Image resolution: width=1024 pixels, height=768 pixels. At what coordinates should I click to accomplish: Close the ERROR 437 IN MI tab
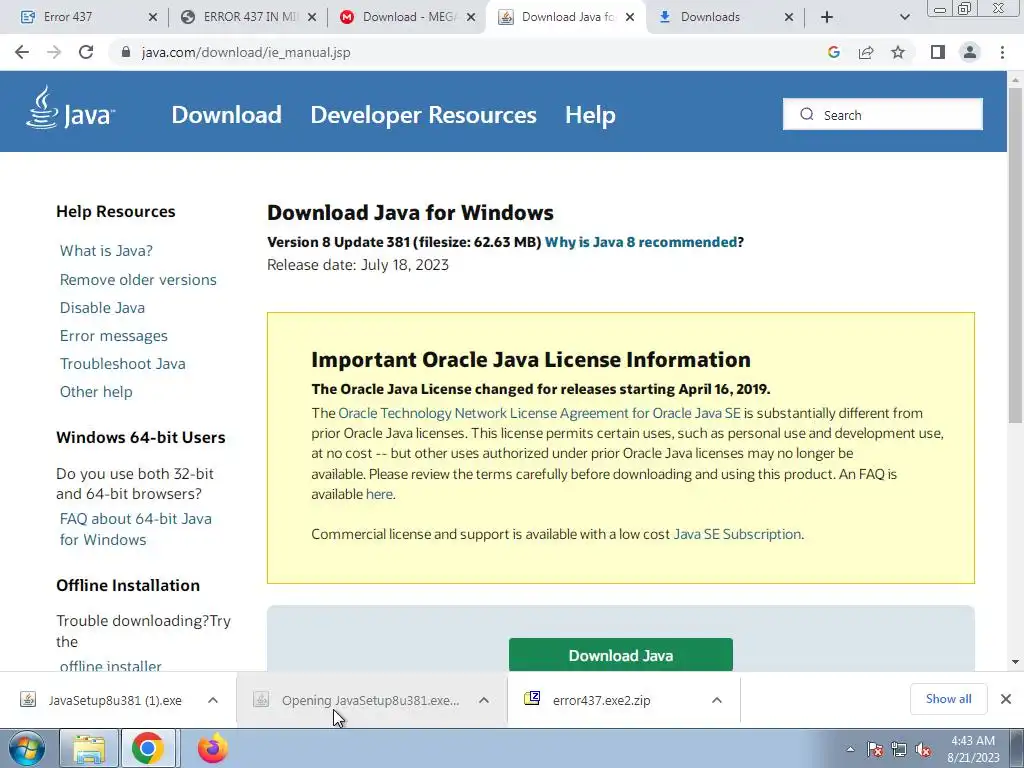click(312, 17)
